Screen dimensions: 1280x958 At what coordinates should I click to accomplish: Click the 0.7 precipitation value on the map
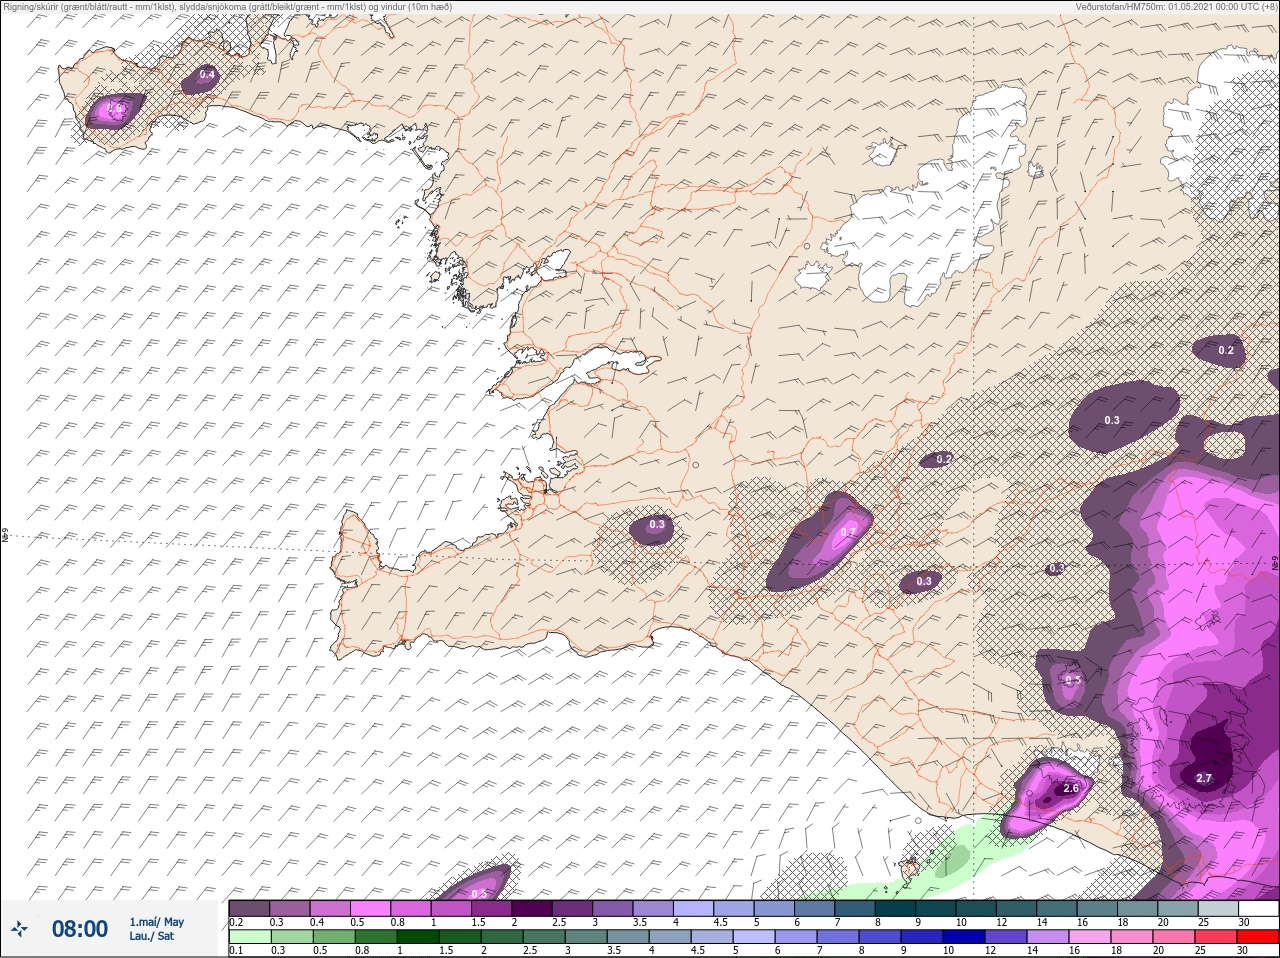pos(848,532)
